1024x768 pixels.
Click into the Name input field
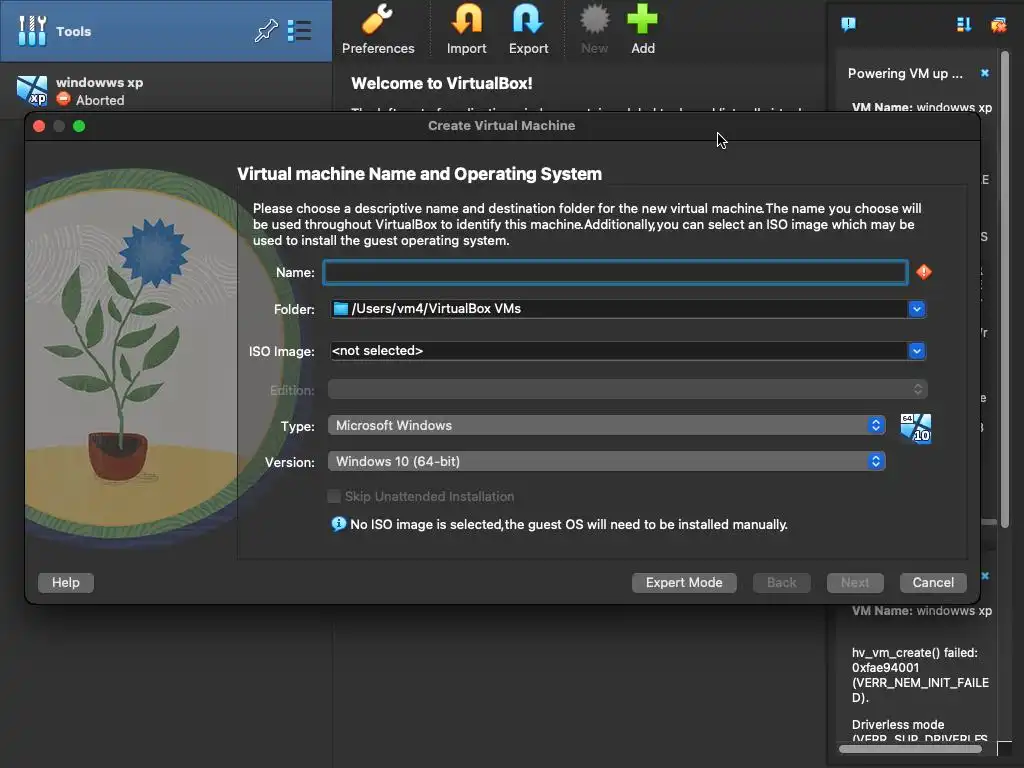(x=615, y=272)
